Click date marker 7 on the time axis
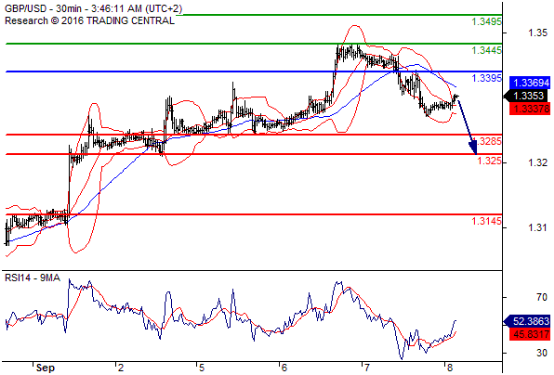554x375 pixels. tap(367, 368)
